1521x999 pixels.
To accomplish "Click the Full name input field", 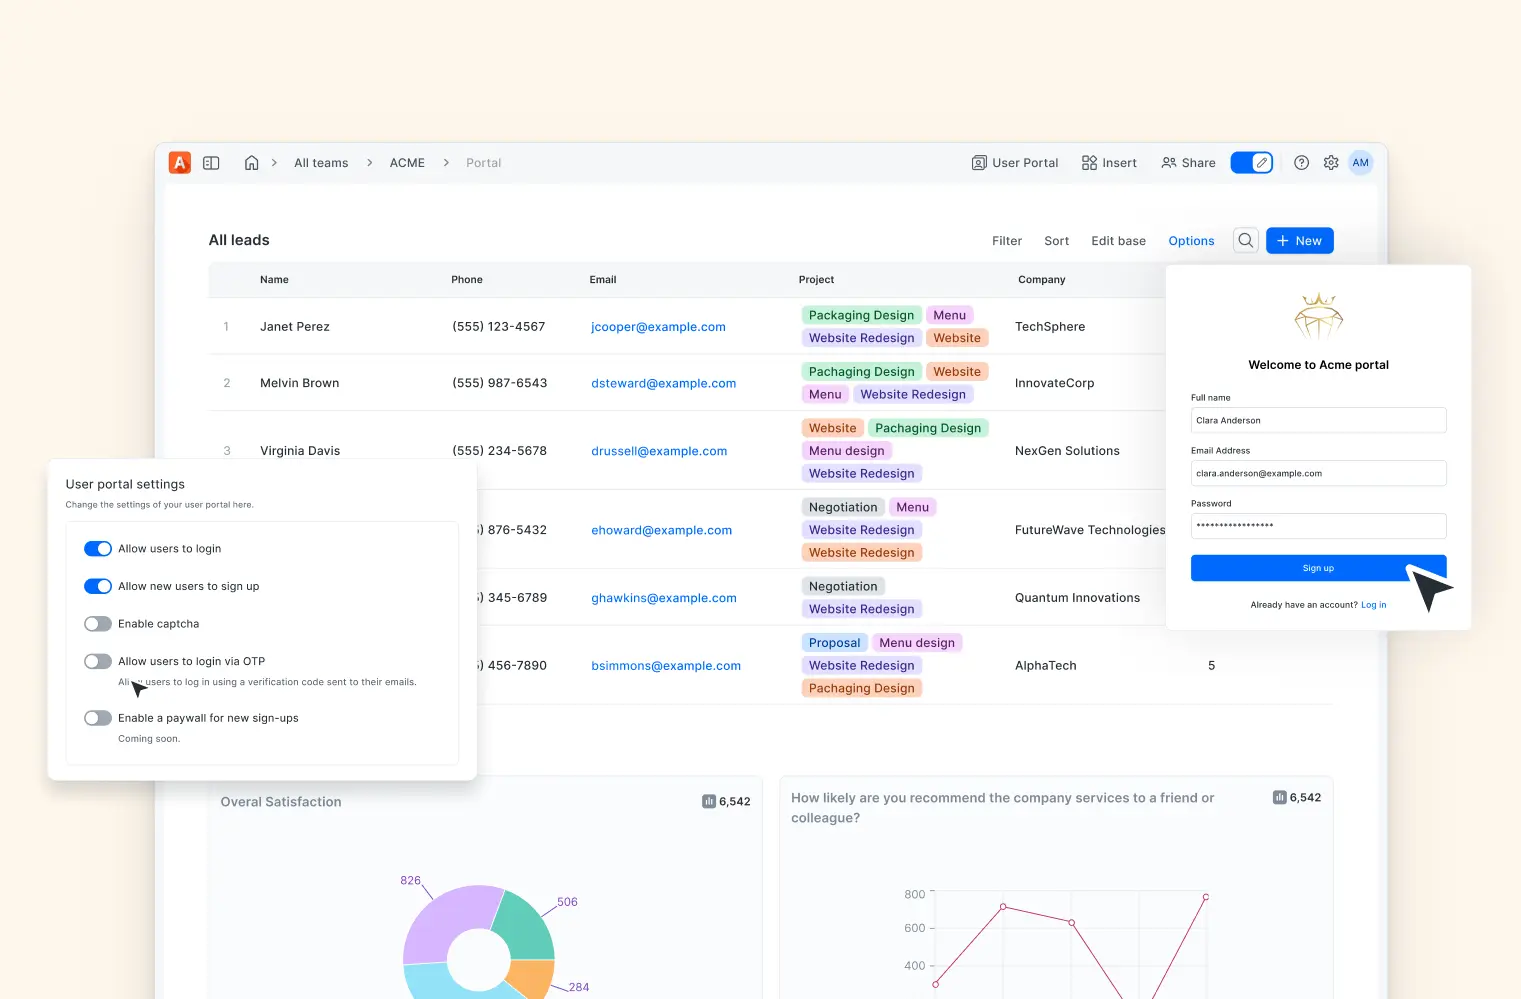I will [1318, 420].
